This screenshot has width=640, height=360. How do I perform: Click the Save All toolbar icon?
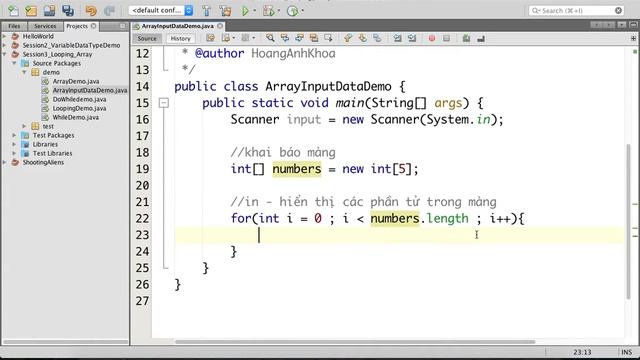[68, 11]
